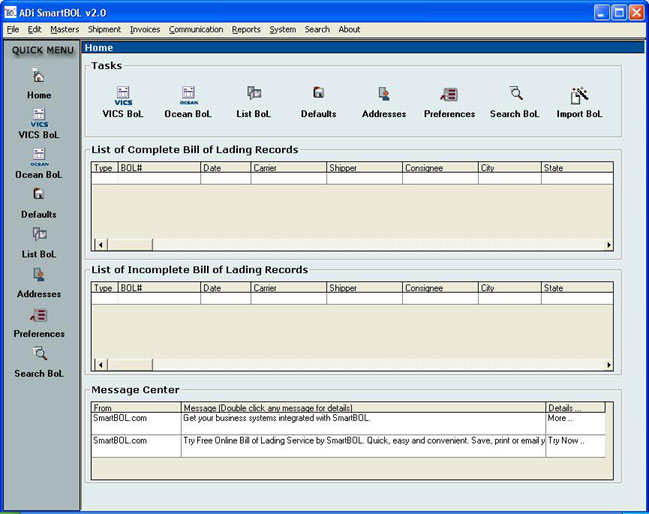Open Home from the Quick Menu

(x=39, y=84)
